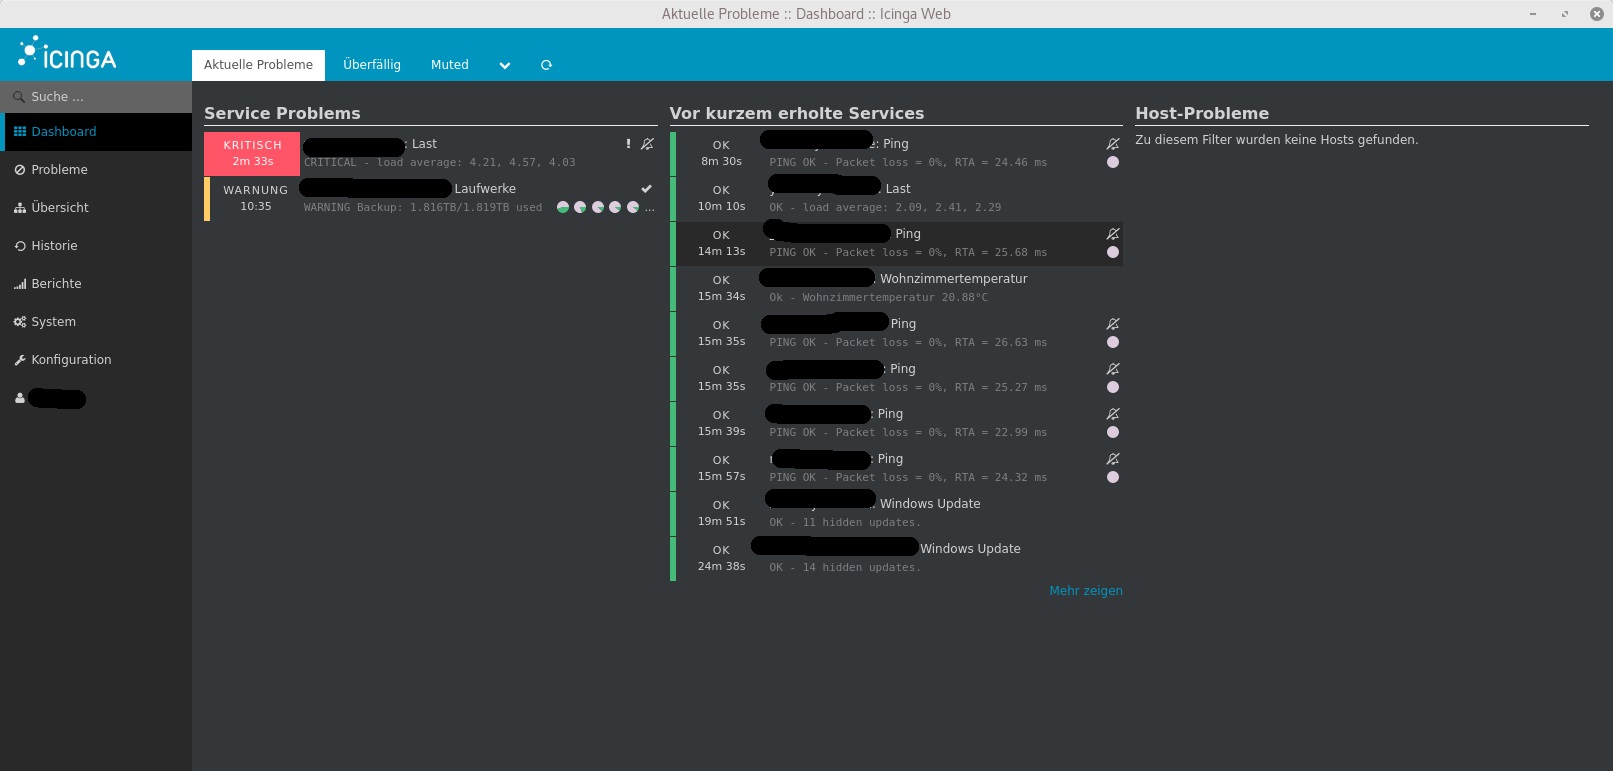This screenshot has width=1613, height=771.
Task: Open the dashboard tabs dropdown chevron
Action: click(x=505, y=65)
